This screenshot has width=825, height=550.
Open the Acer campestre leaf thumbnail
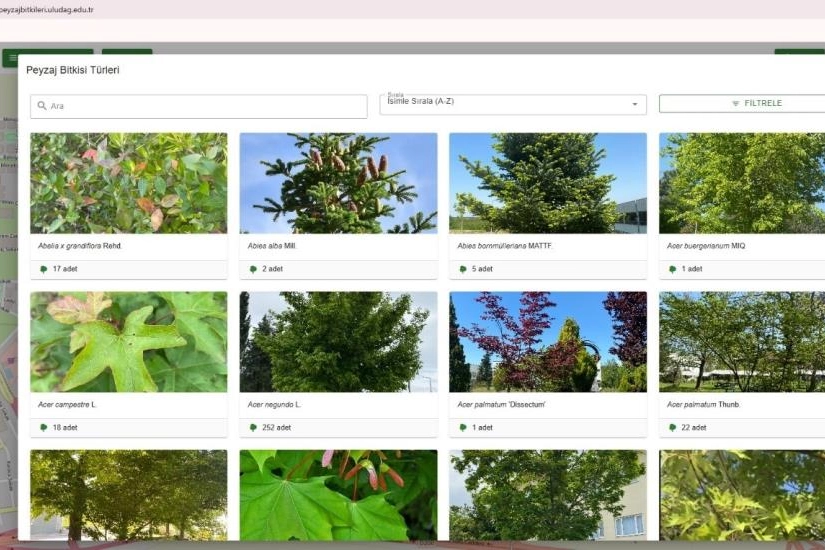pyautogui.click(x=128, y=341)
